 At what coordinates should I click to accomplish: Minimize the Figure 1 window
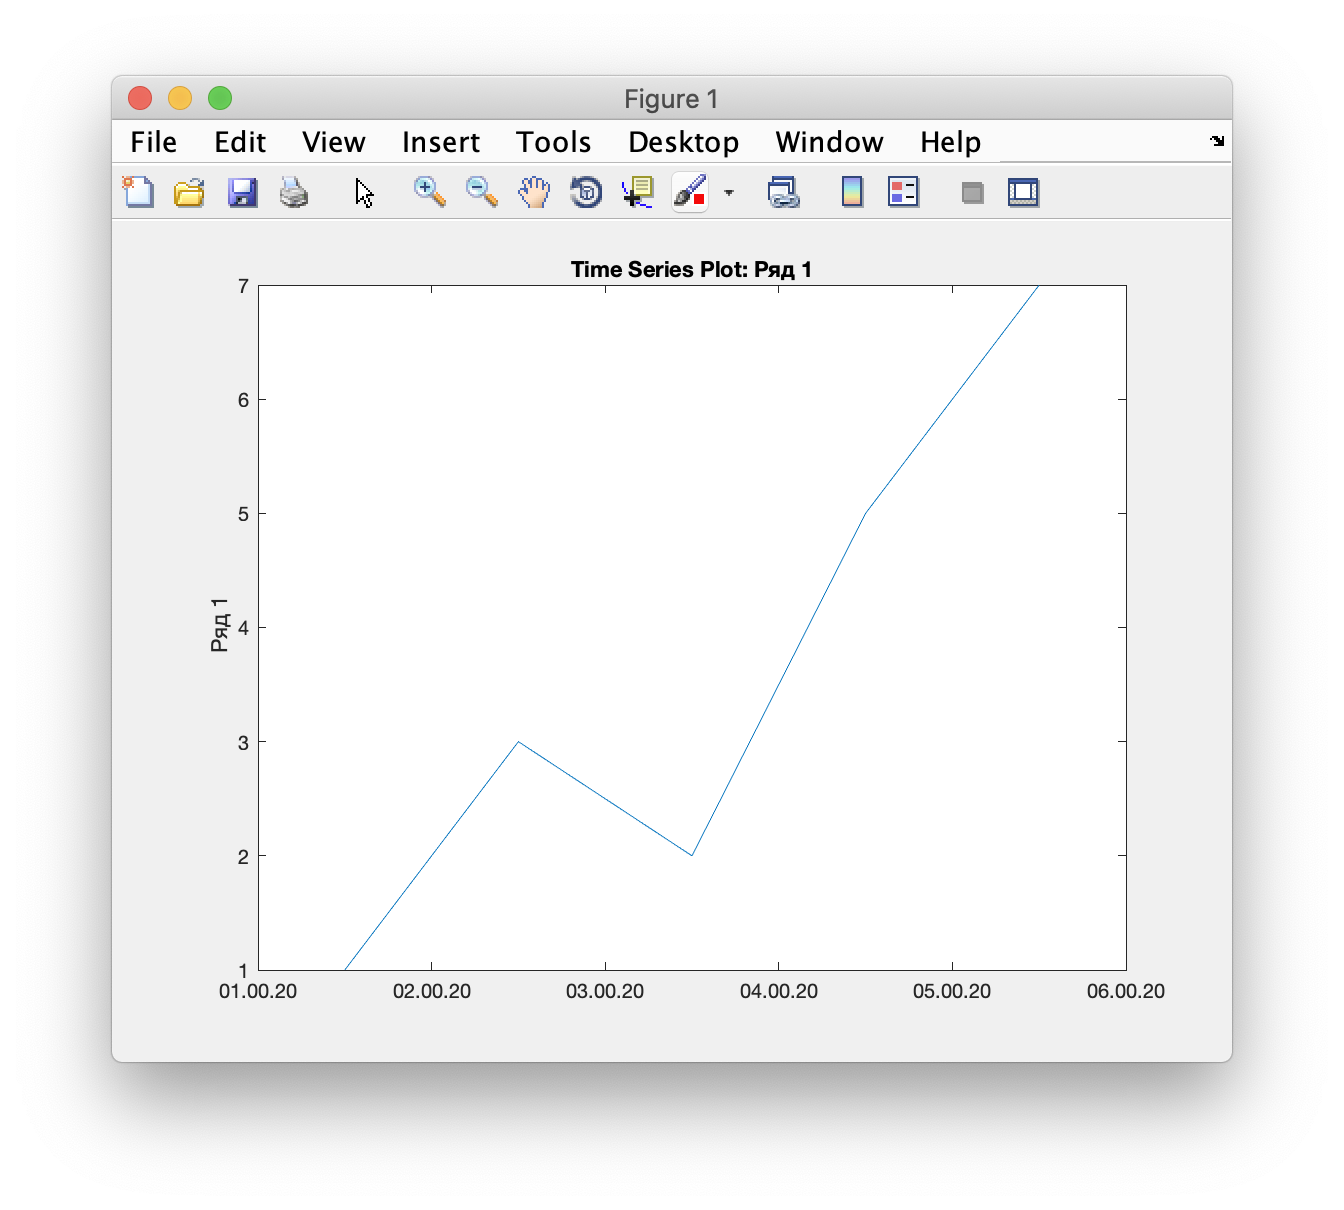[180, 98]
